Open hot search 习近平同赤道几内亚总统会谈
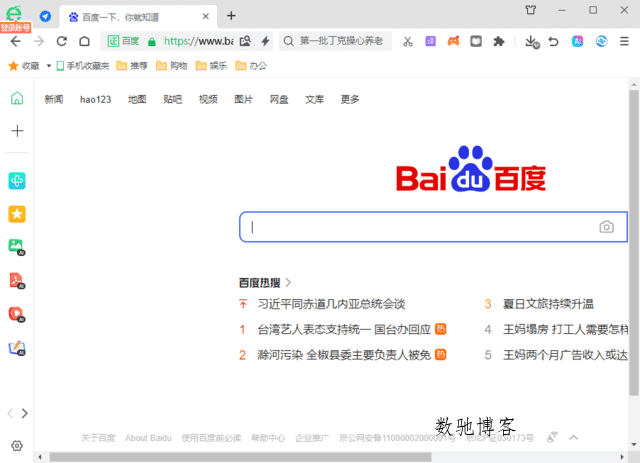The height and width of the screenshot is (463, 640). click(x=331, y=304)
